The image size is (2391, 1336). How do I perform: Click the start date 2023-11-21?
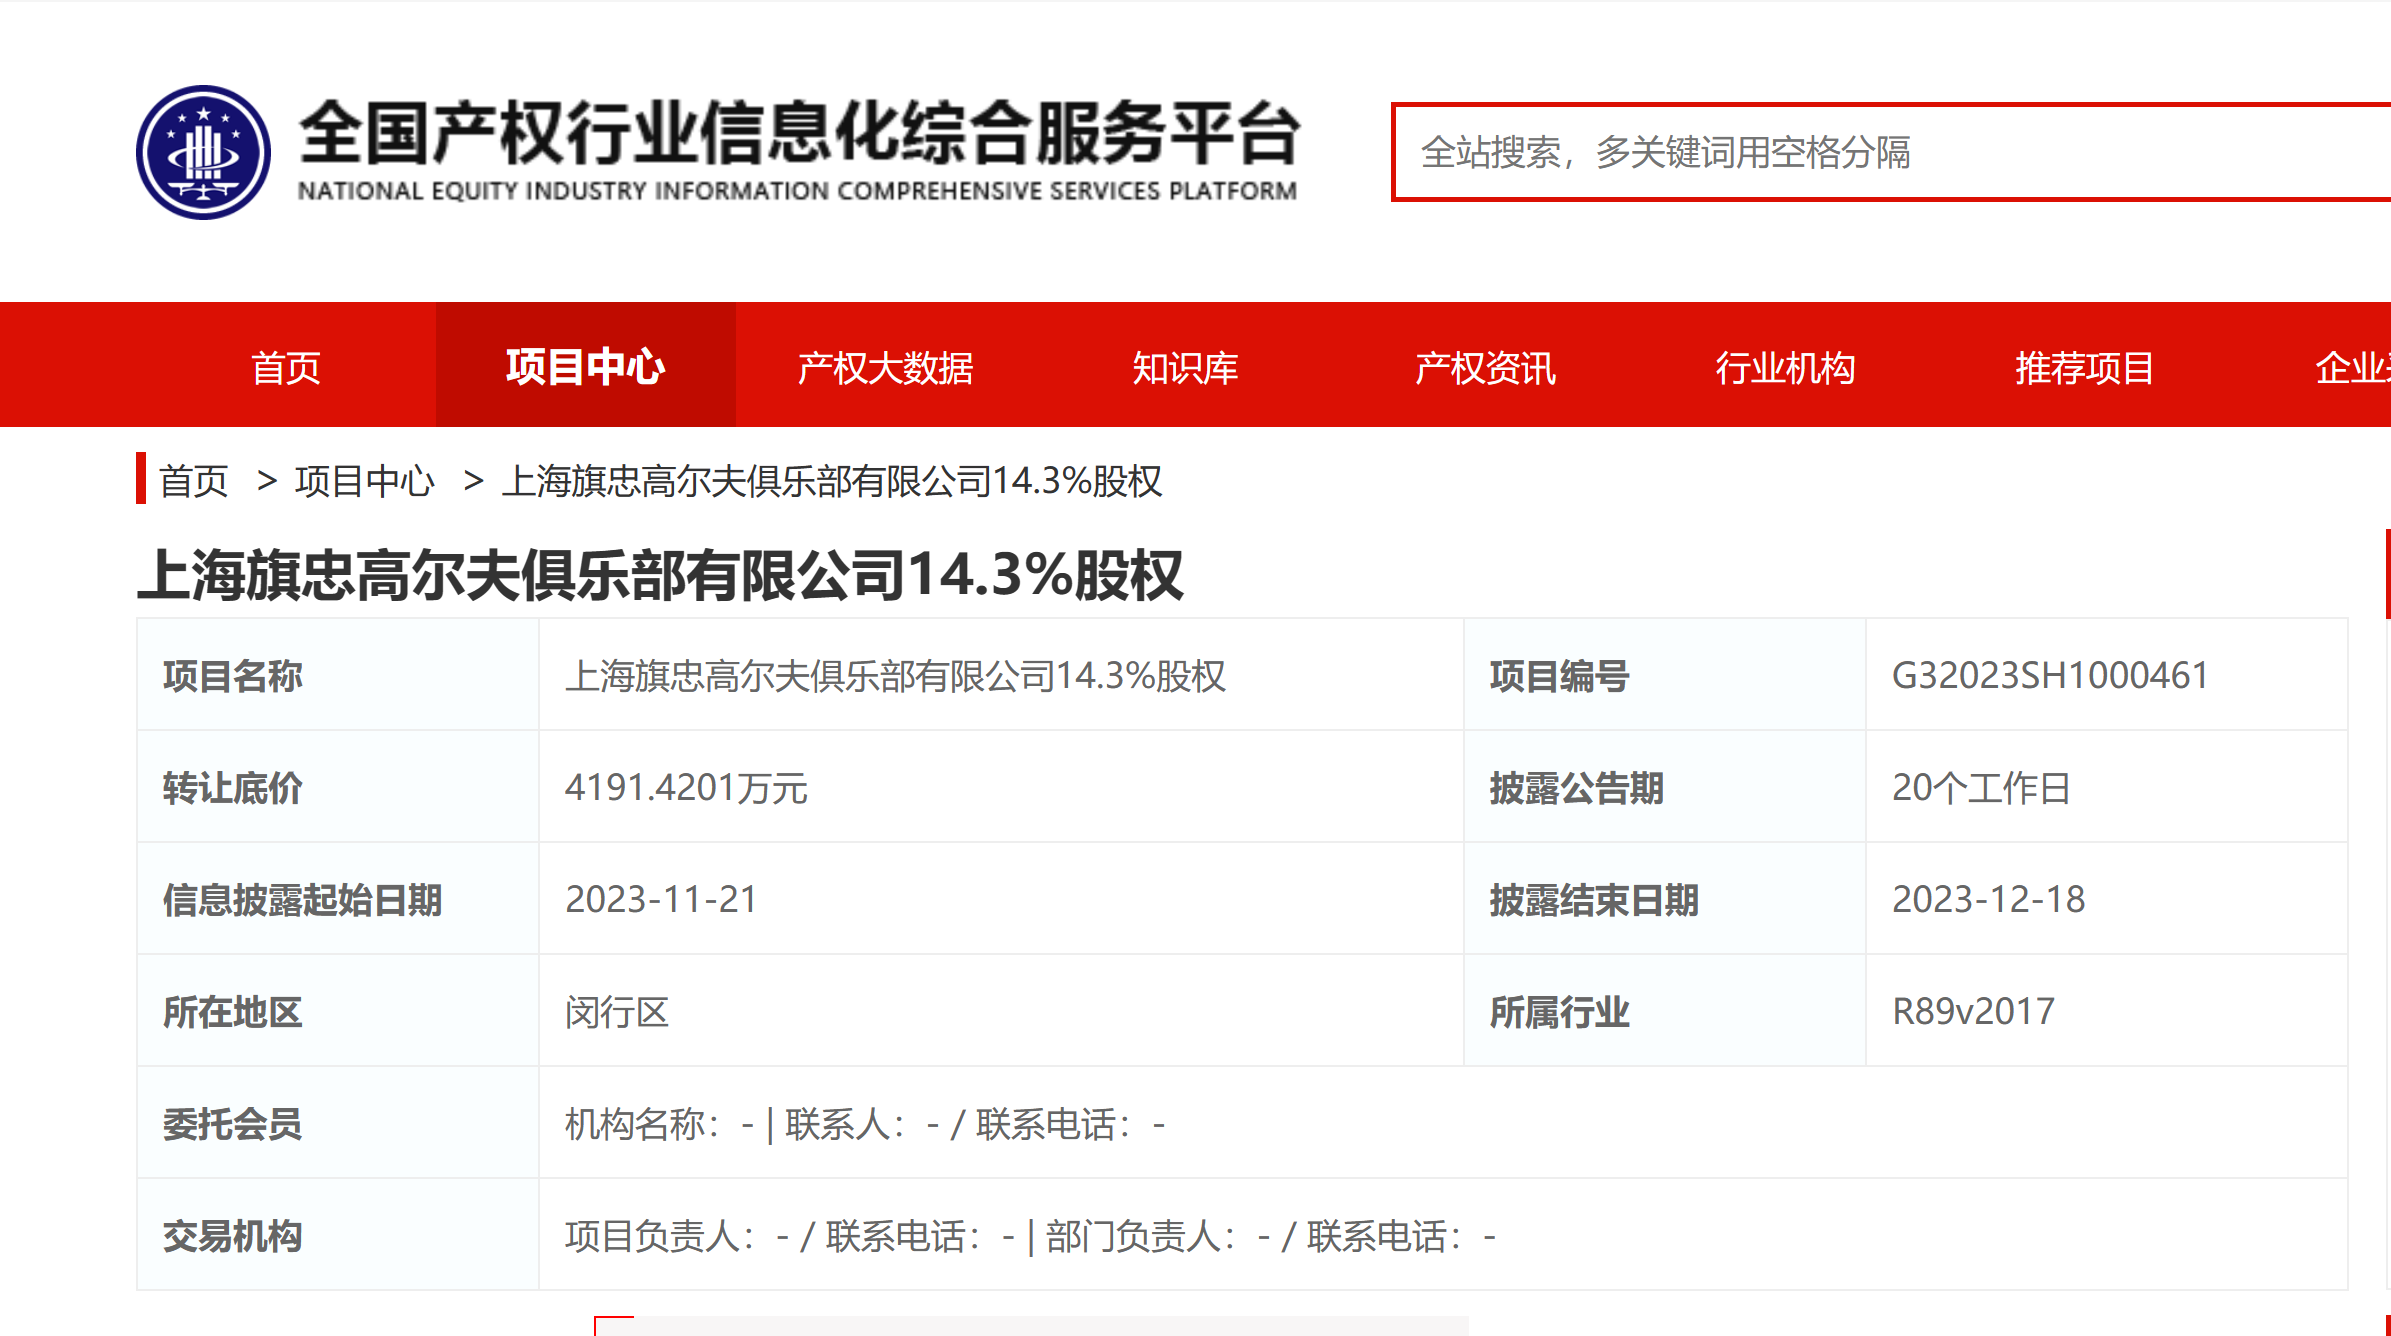[661, 899]
